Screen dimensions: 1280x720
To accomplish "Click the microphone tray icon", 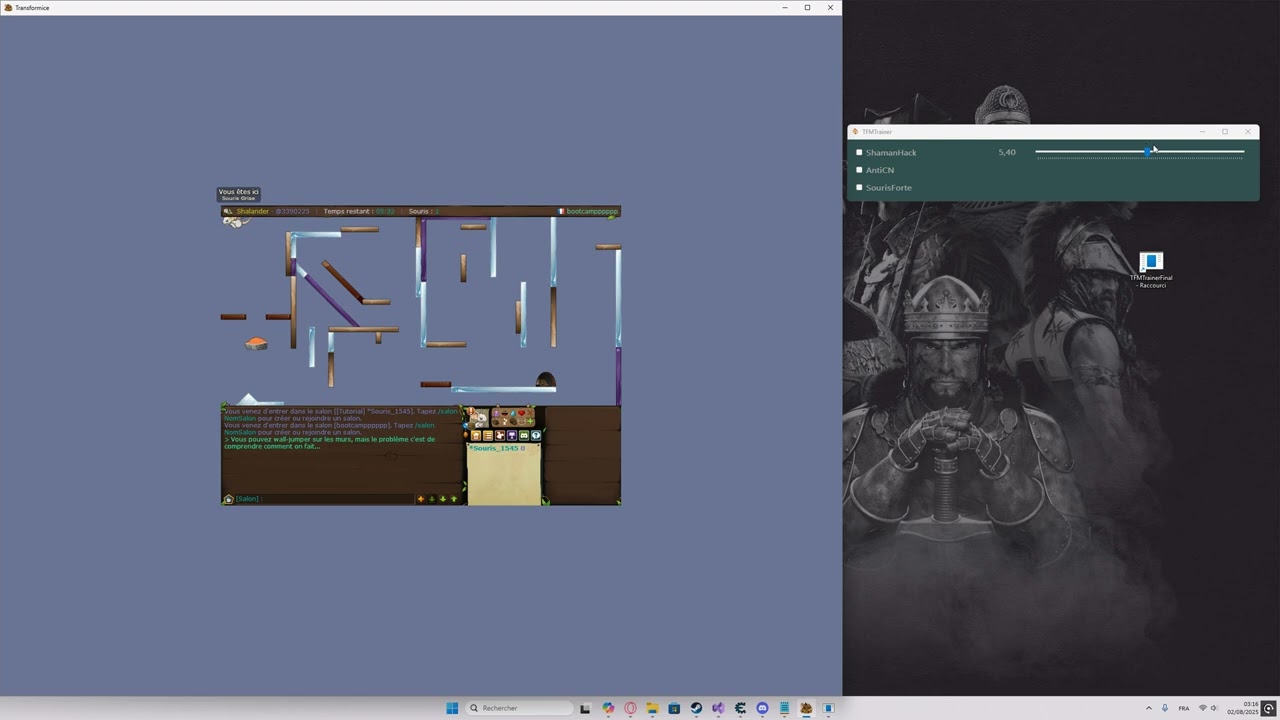I will coord(1164,708).
